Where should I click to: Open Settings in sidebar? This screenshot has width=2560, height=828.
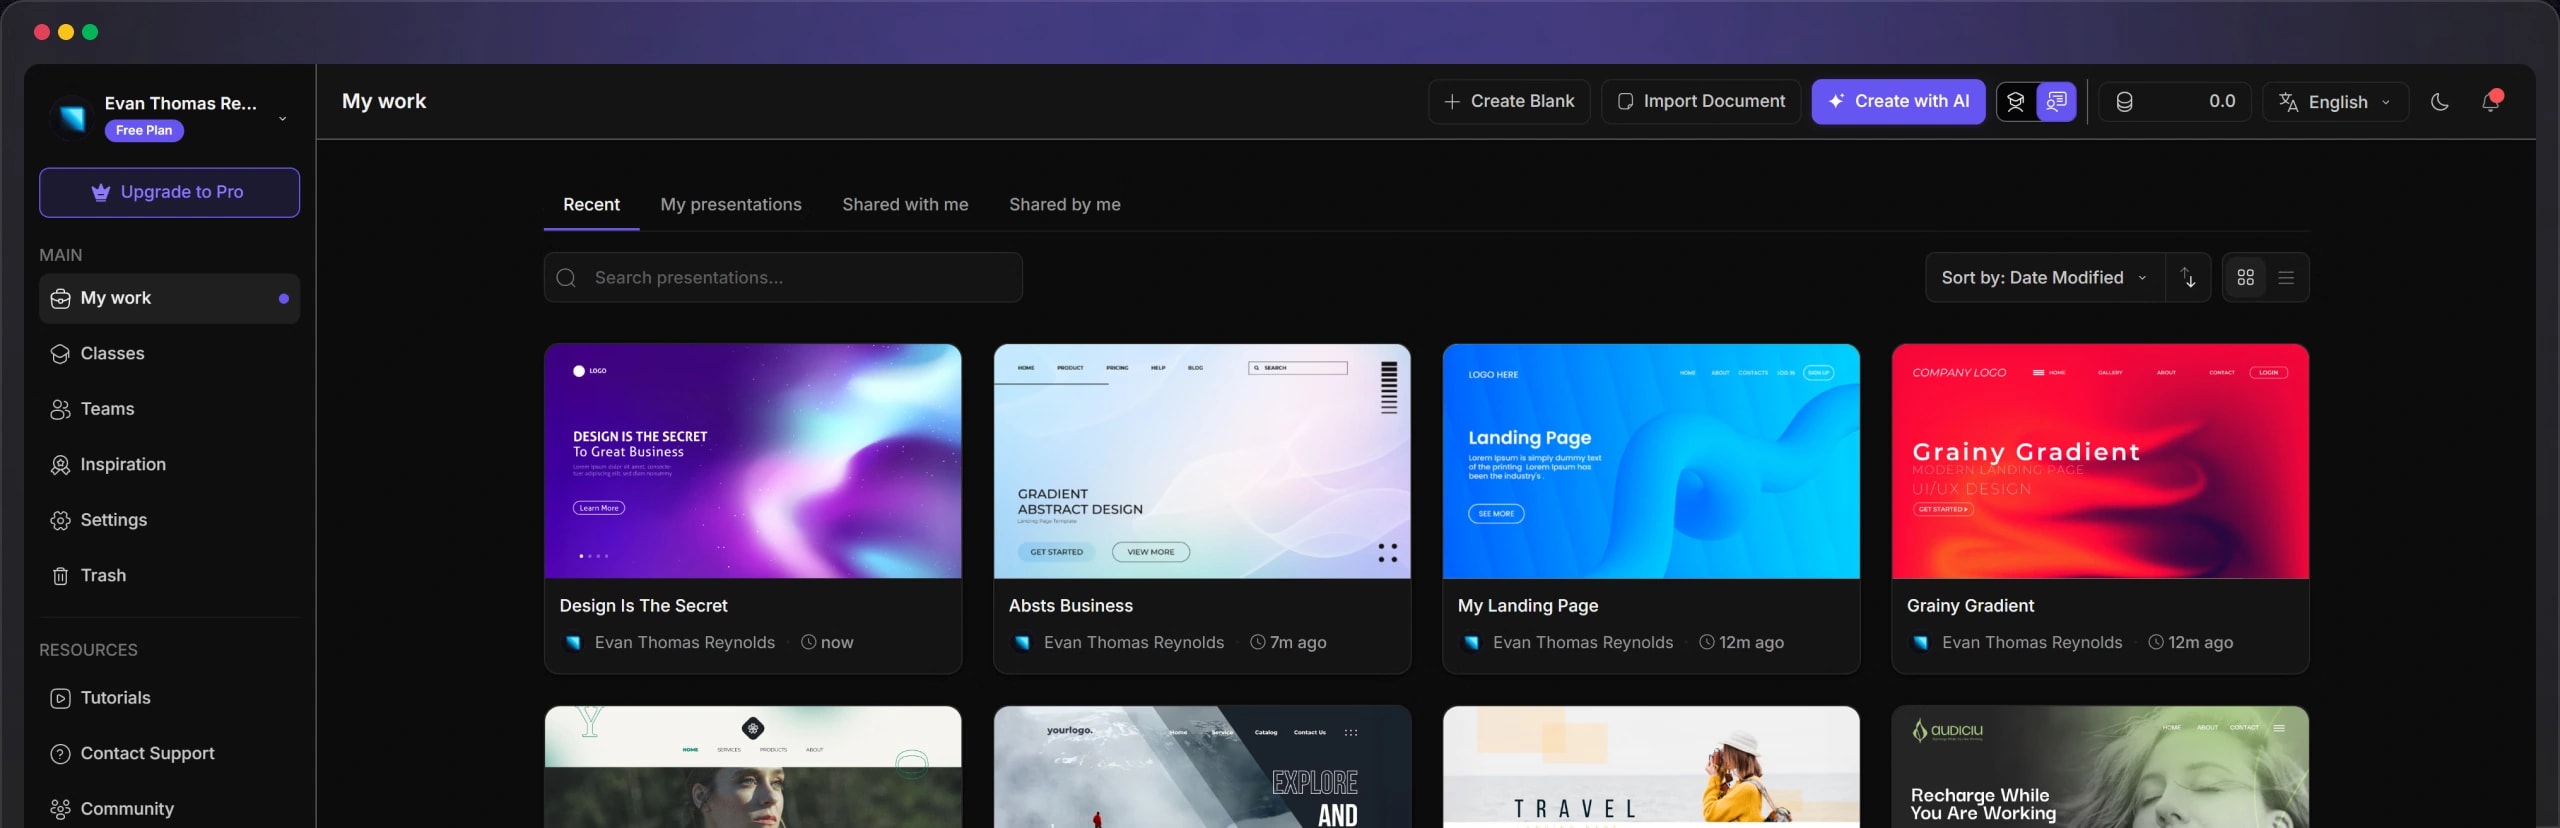click(x=169, y=520)
